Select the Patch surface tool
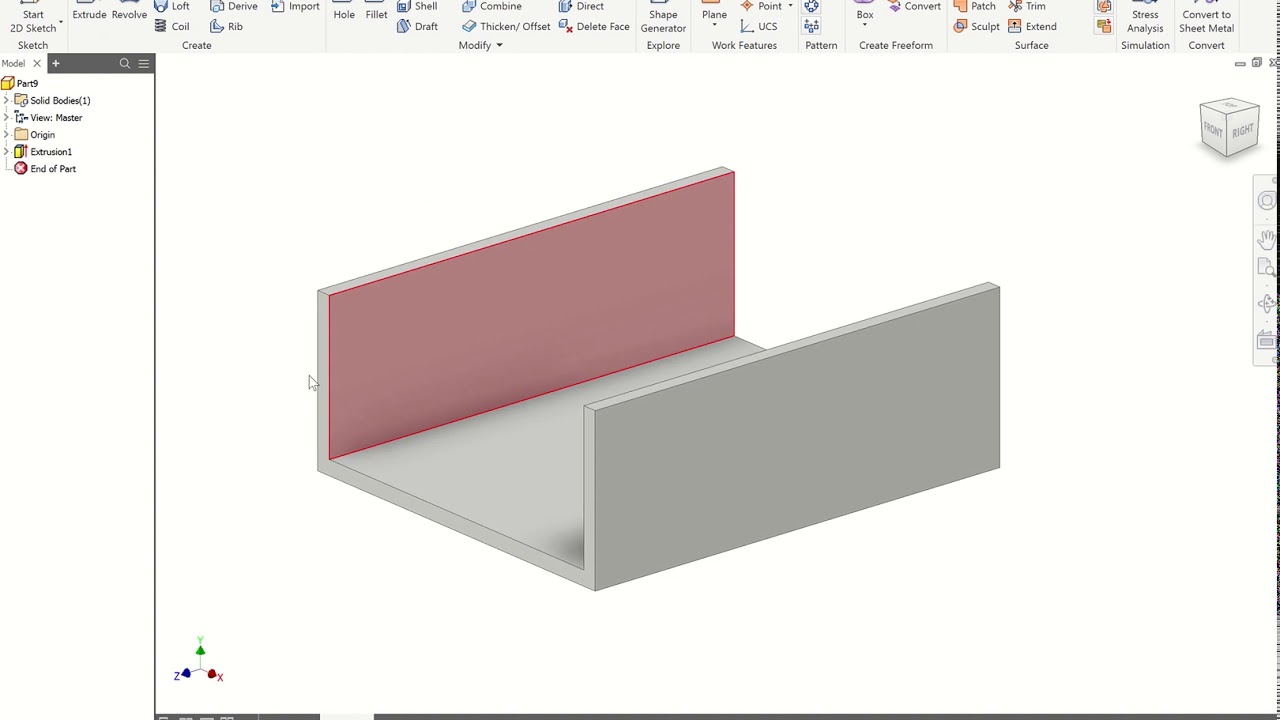Screen dimensions: 1280x720 (974, 6)
